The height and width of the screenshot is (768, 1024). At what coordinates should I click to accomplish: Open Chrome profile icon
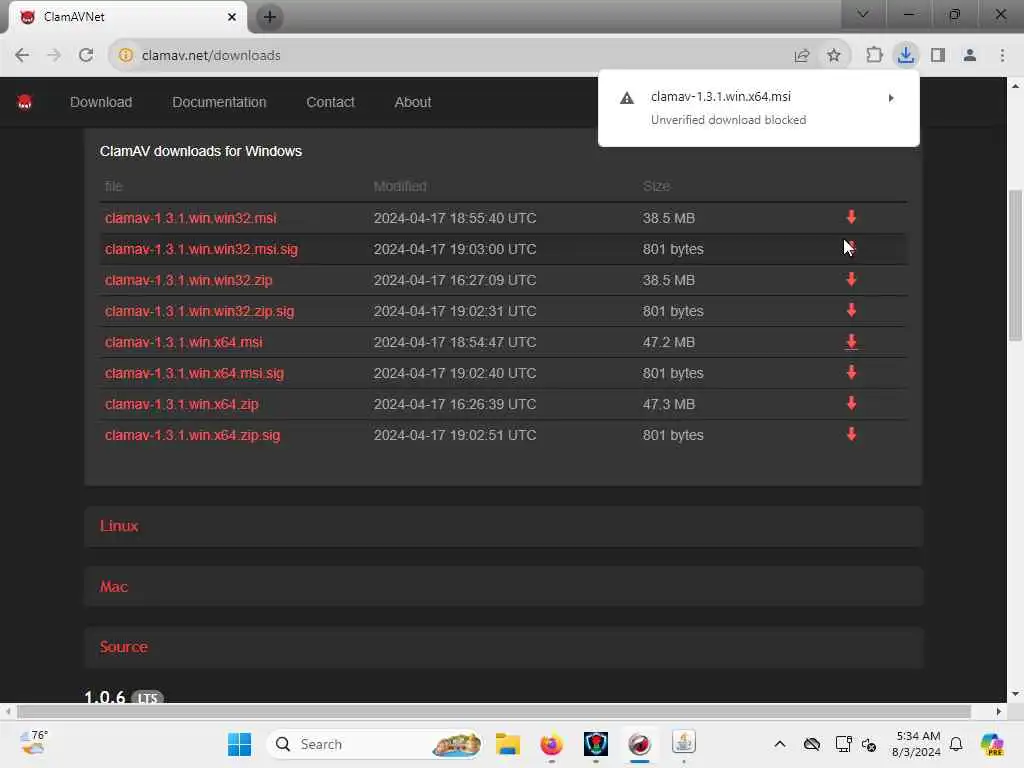coord(970,56)
